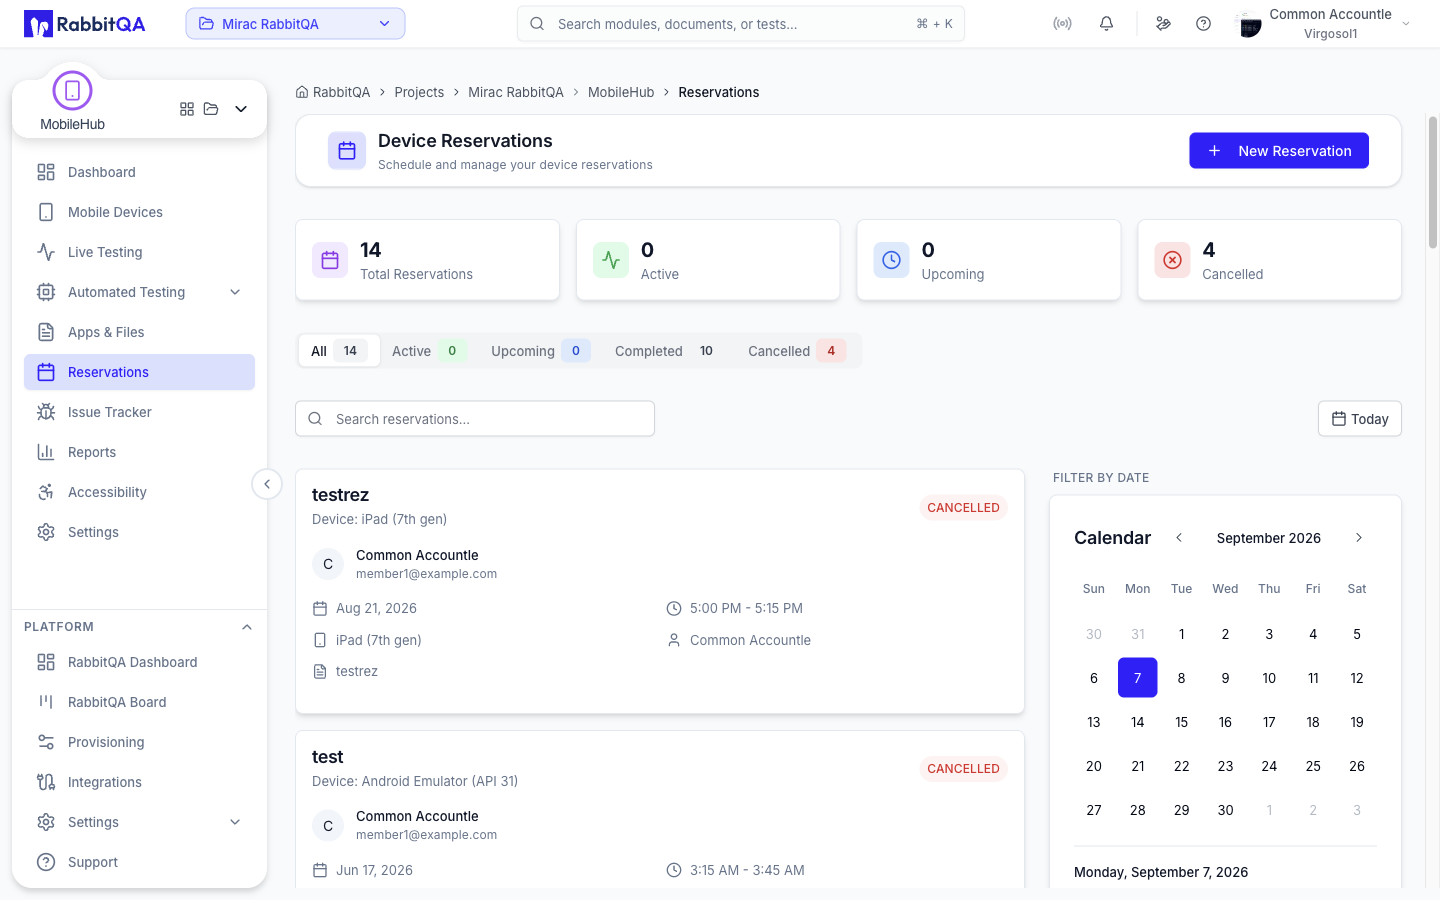Expand the Automated Testing submenu

click(235, 292)
